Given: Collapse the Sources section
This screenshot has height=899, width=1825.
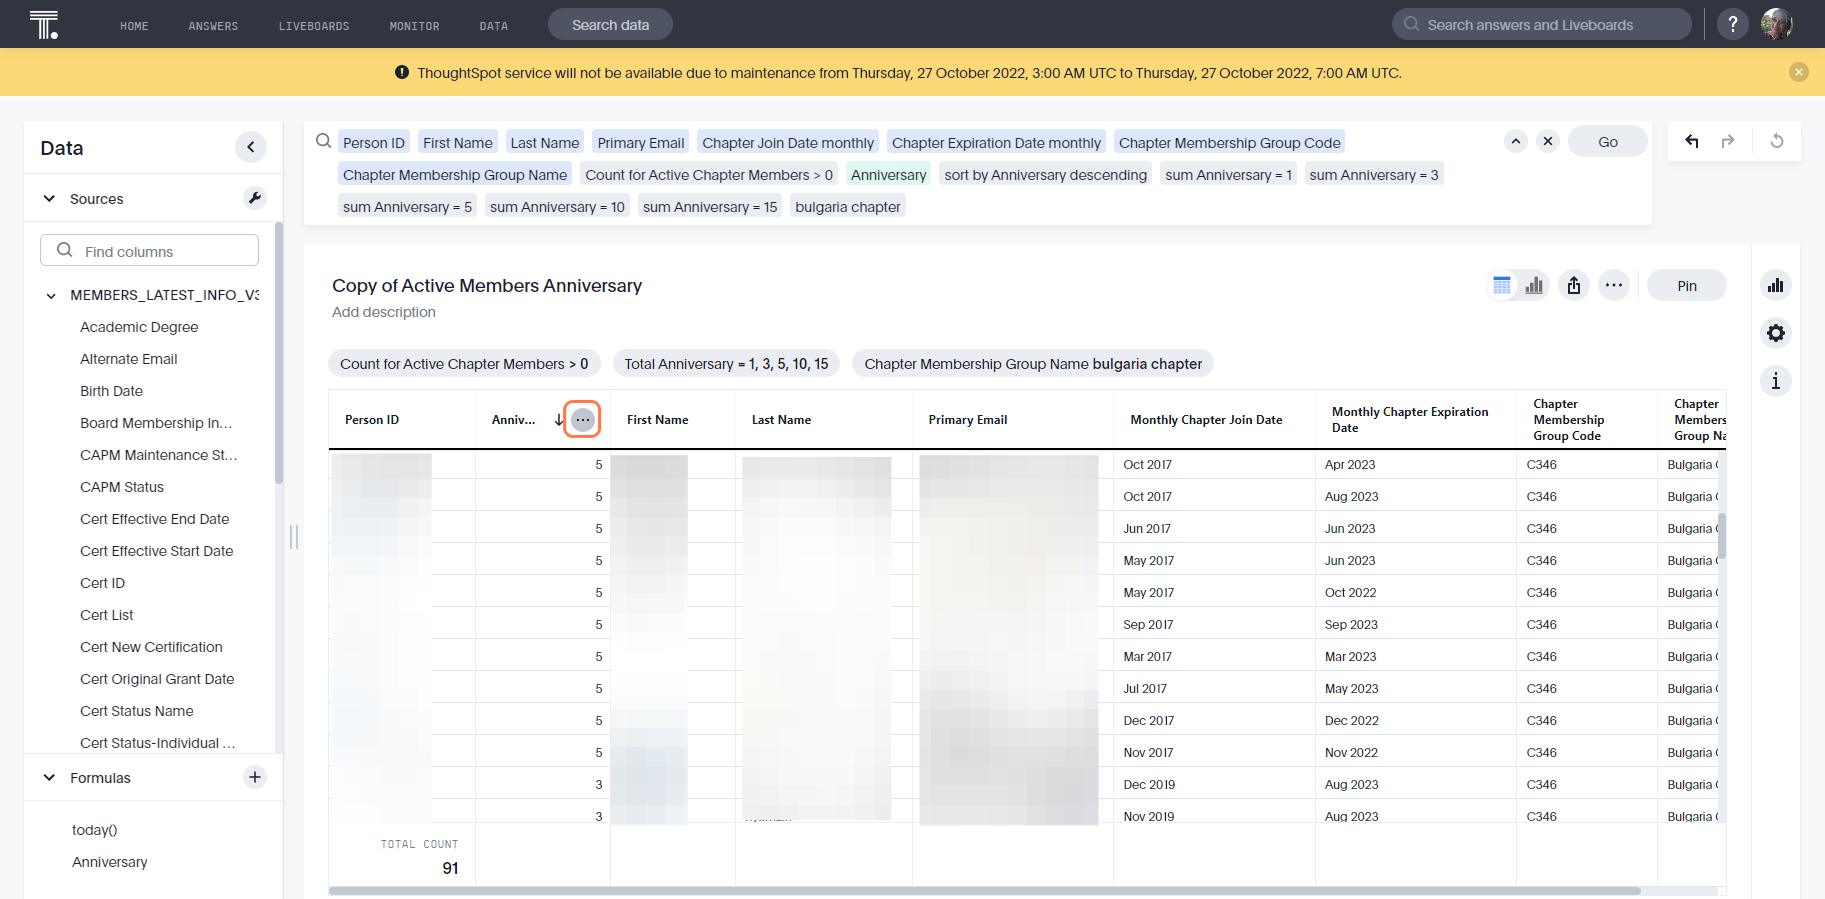Looking at the screenshot, I should click(49, 198).
